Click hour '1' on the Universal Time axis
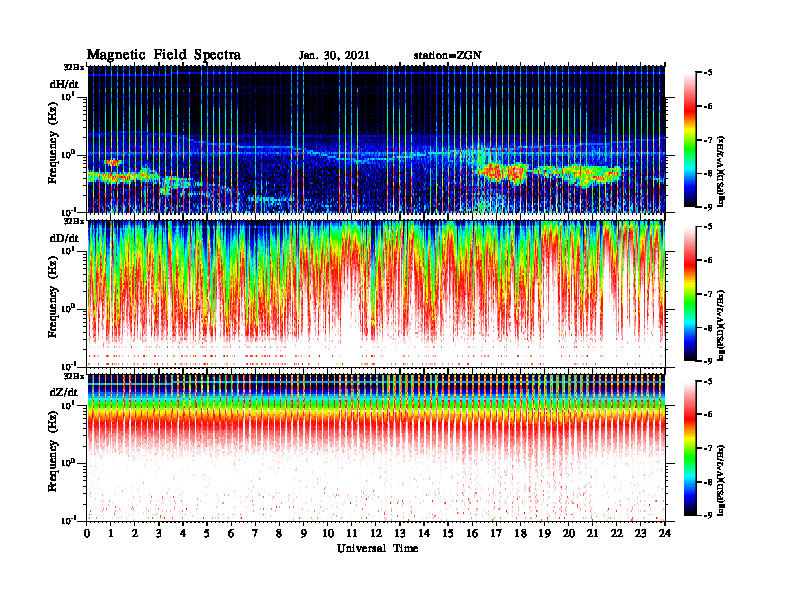This screenshot has height=612, width=792. (111, 533)
